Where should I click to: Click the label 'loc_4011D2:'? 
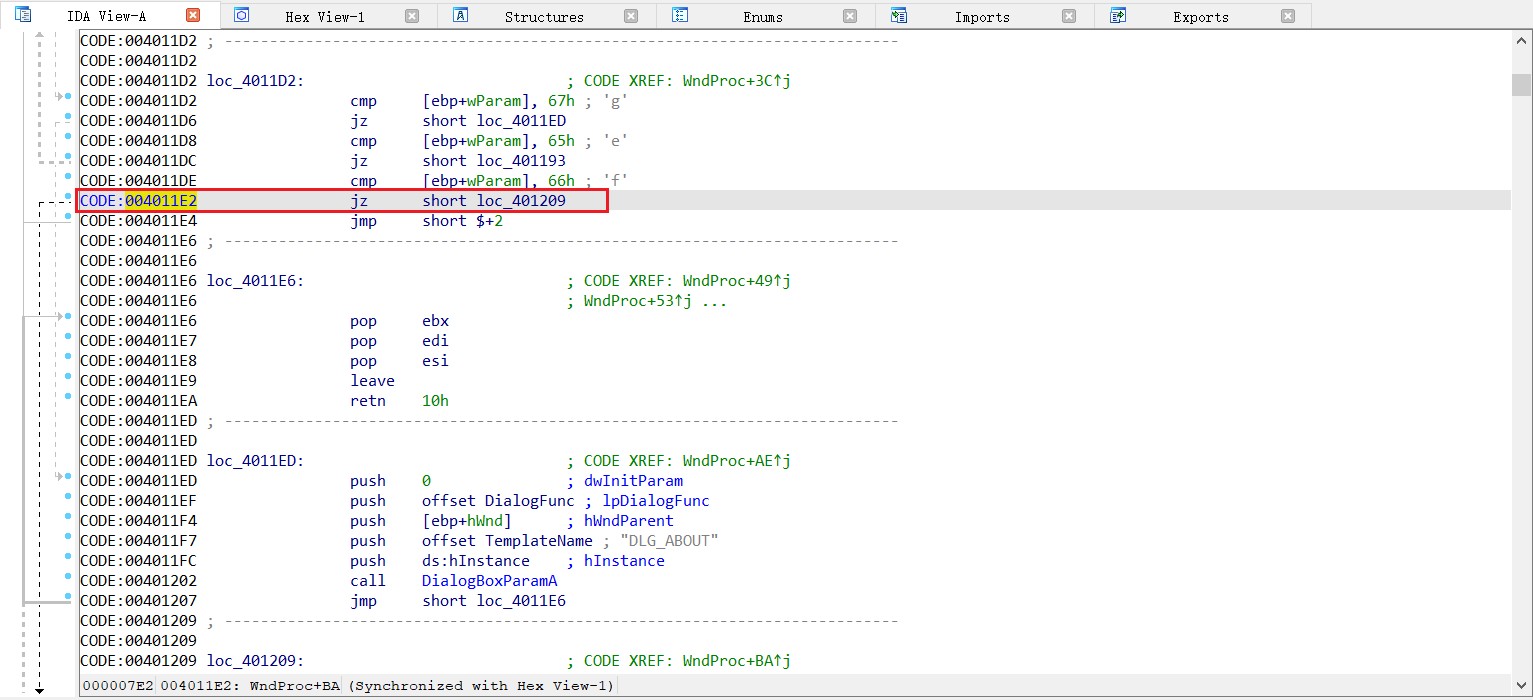point(255,81)
